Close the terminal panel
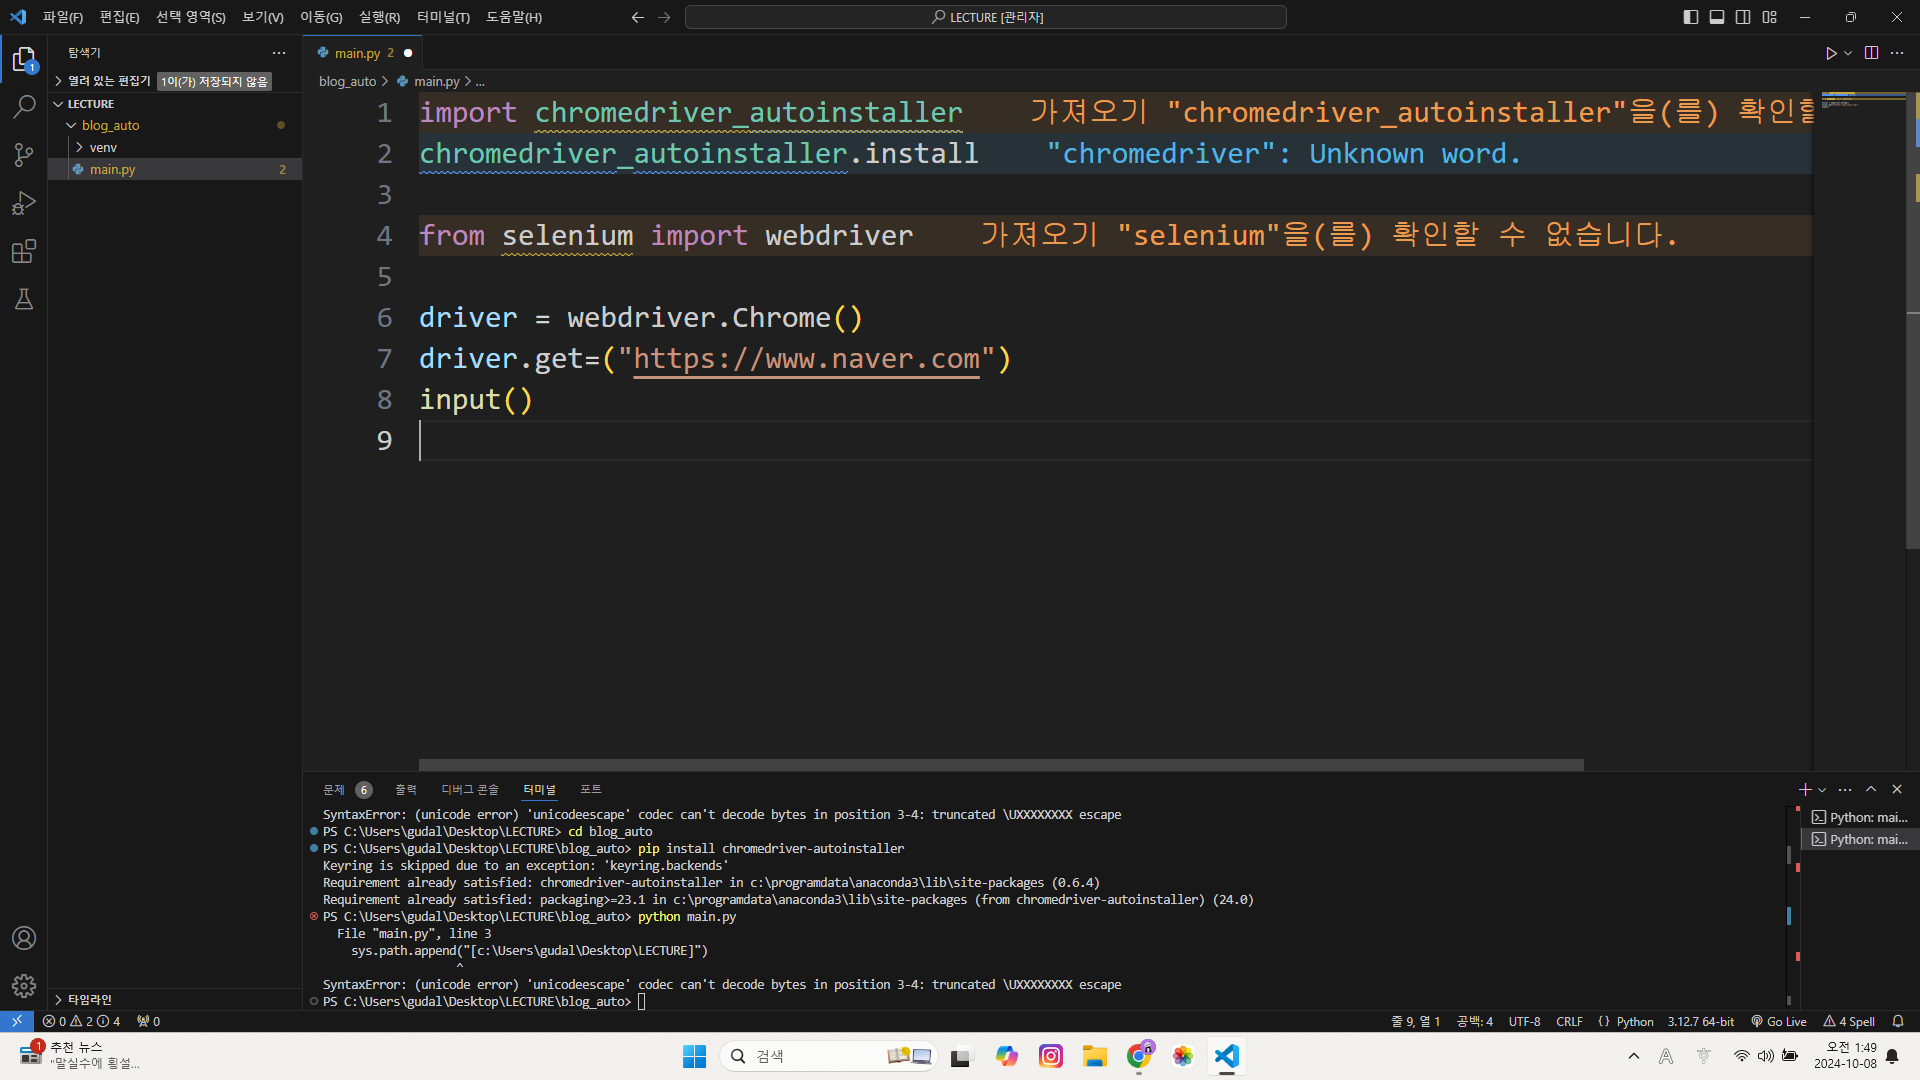 (x=1897, y=790)
